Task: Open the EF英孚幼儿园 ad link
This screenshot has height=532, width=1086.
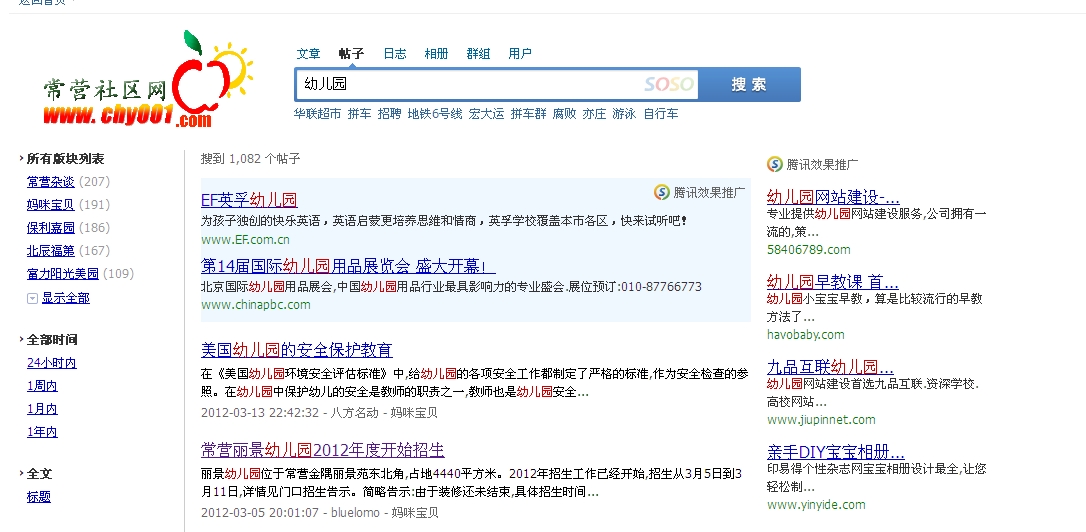Action: 249,200
